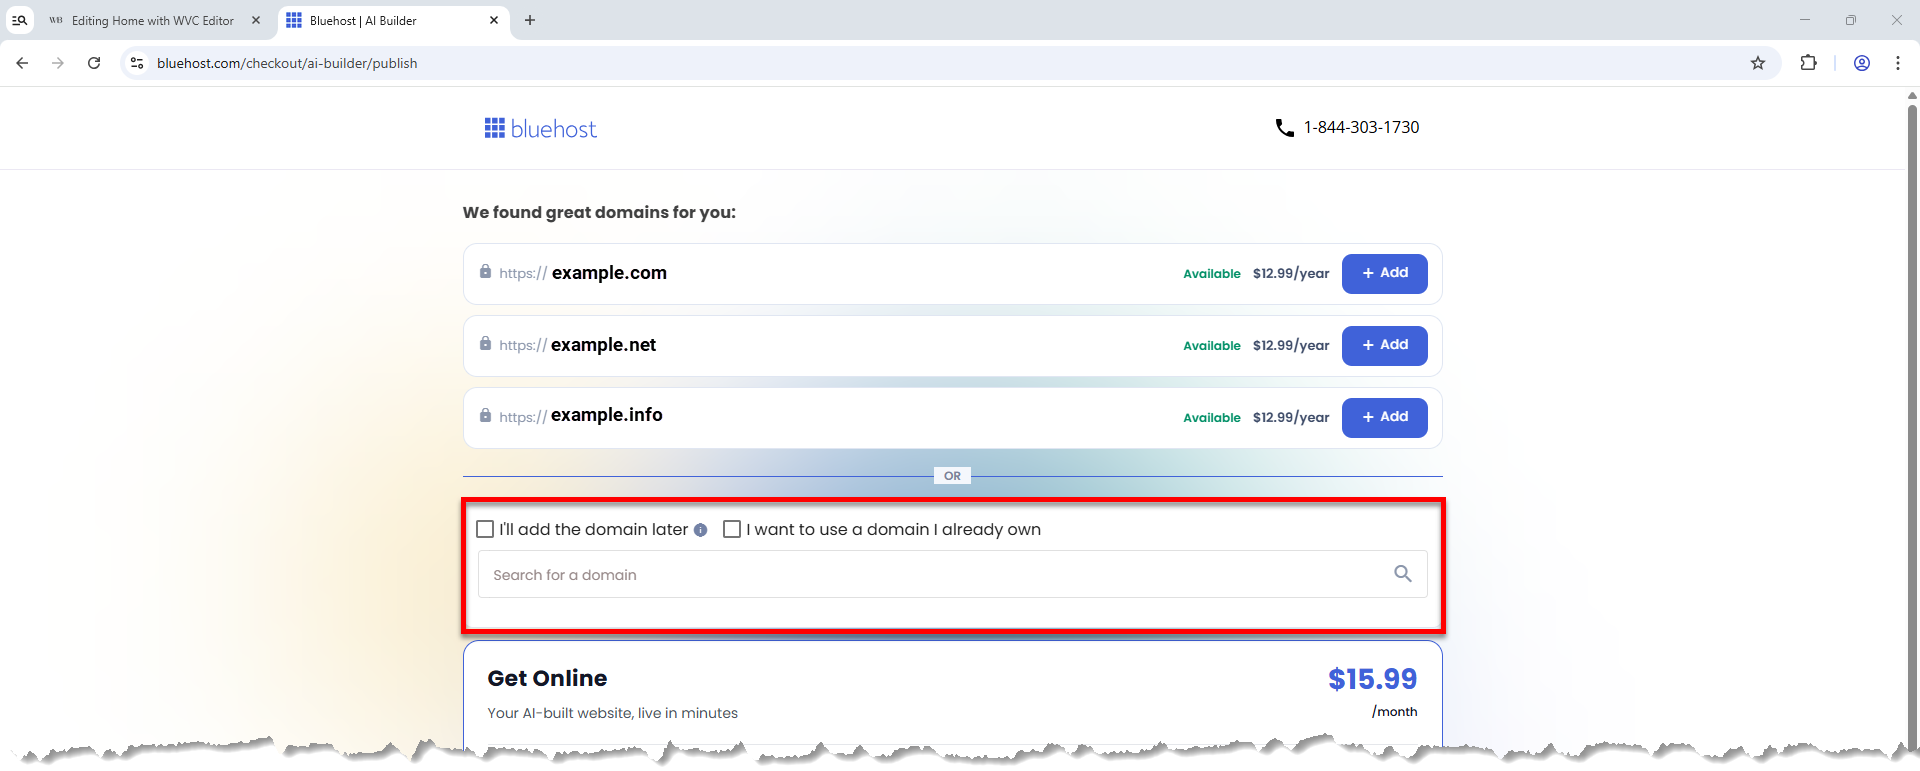Image resolution: width=1920 pixels, height=771 pixels.
Task: Click the Available label for example.info
Action: 1212,418
